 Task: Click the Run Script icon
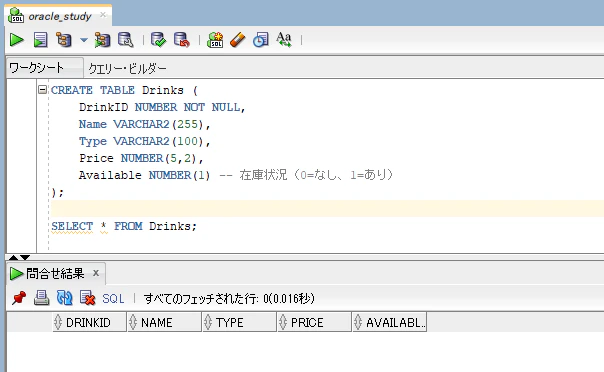(x=40, y=40)
